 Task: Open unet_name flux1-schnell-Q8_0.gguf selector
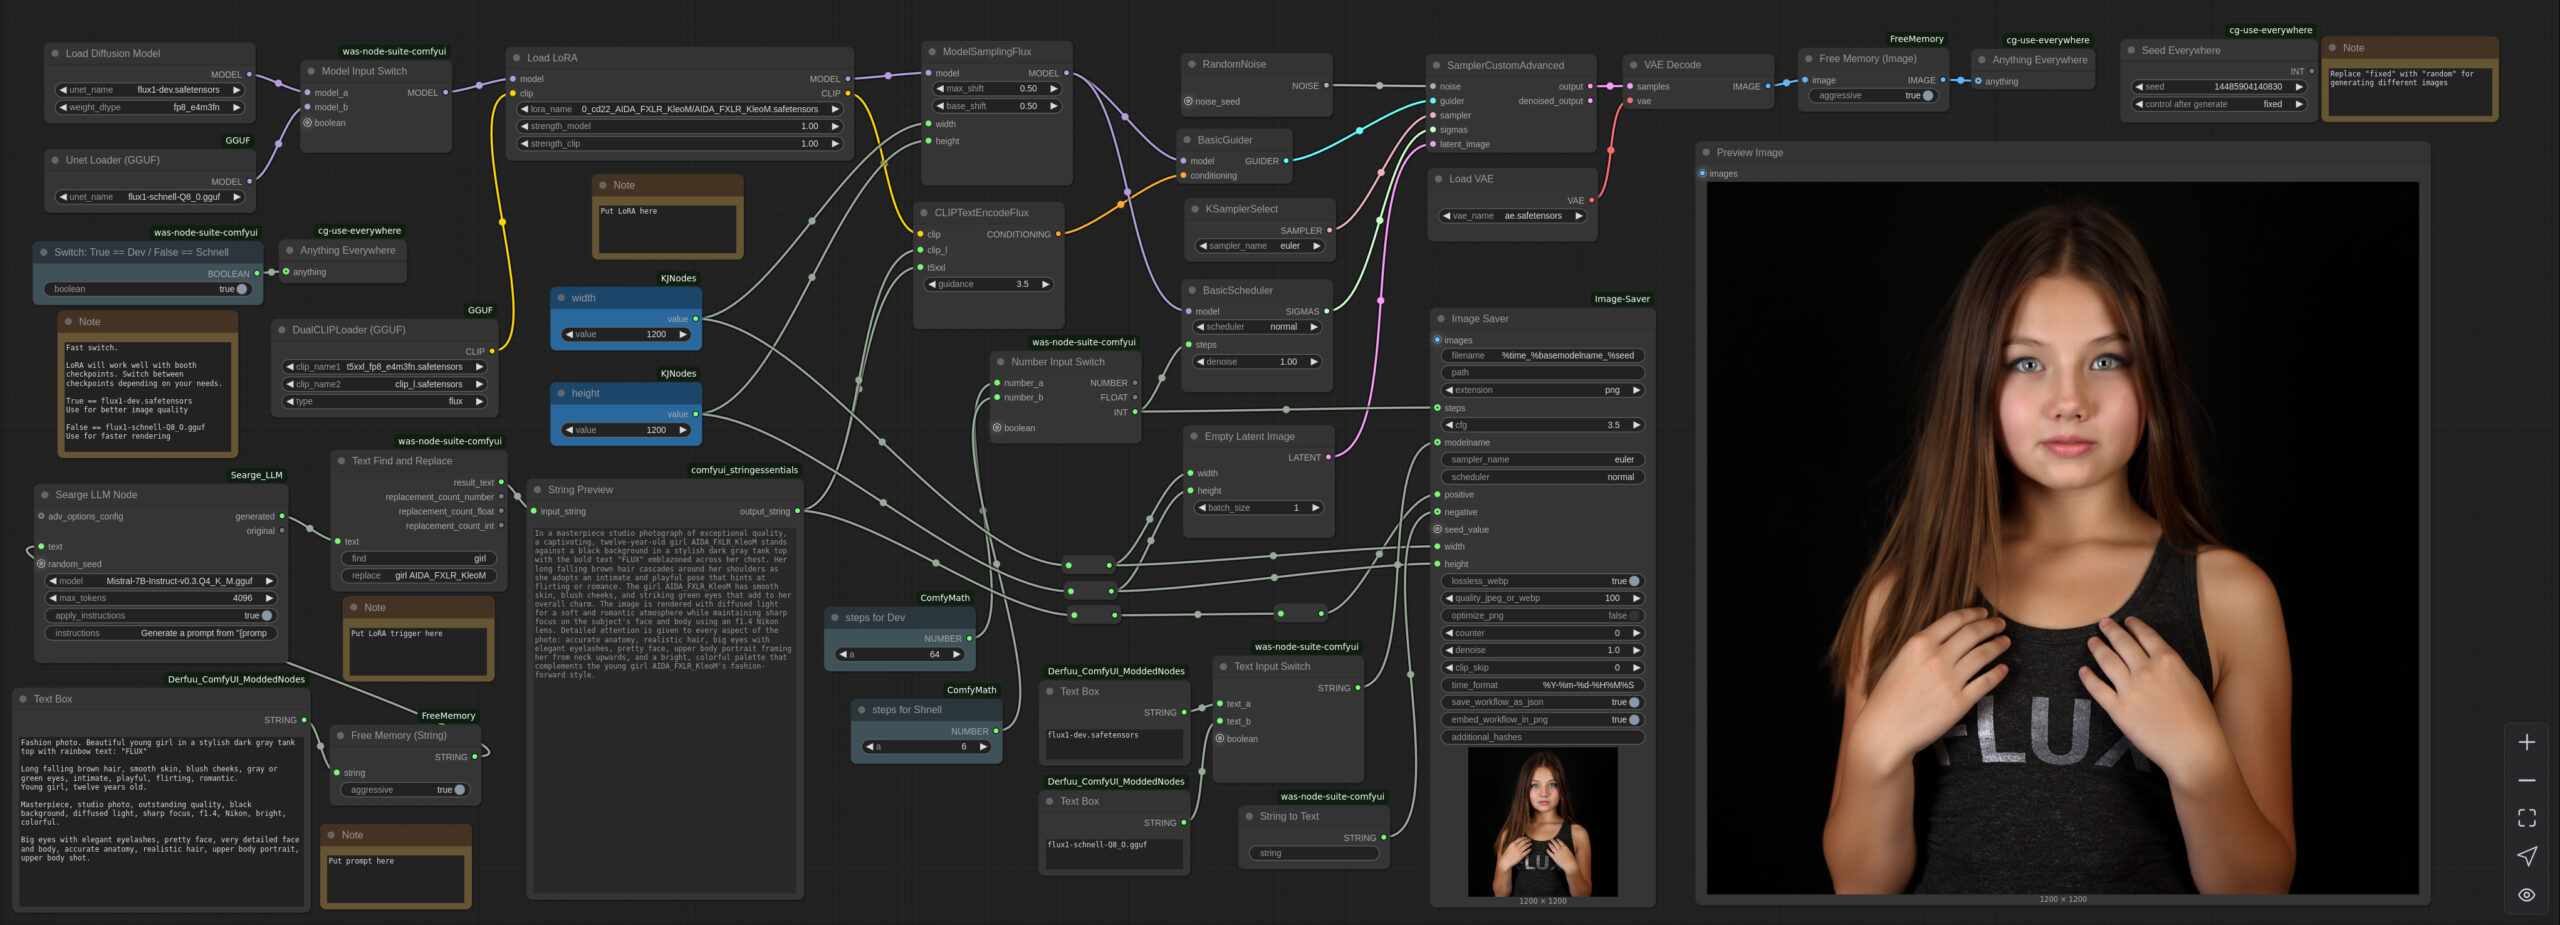click(x=150, y=197)
